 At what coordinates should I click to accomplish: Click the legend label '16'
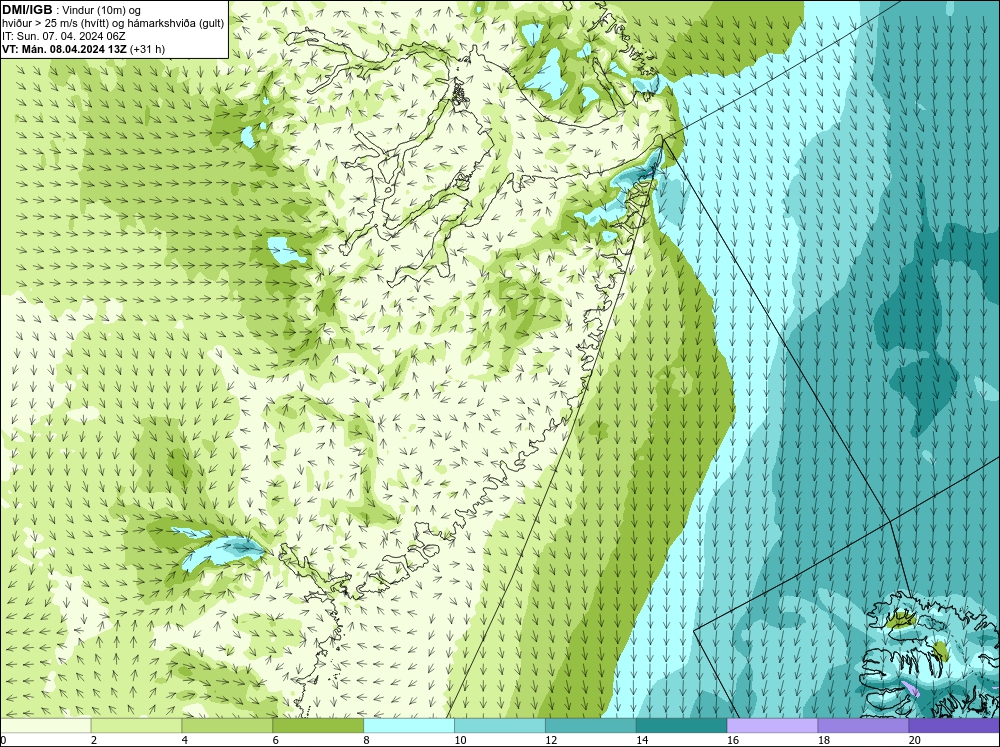[x=733, y=740]
